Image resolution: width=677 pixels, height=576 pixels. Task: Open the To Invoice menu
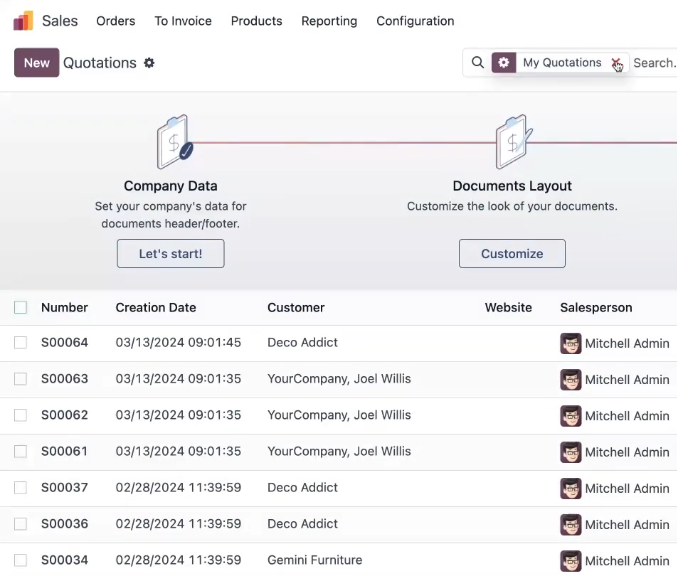183,21
